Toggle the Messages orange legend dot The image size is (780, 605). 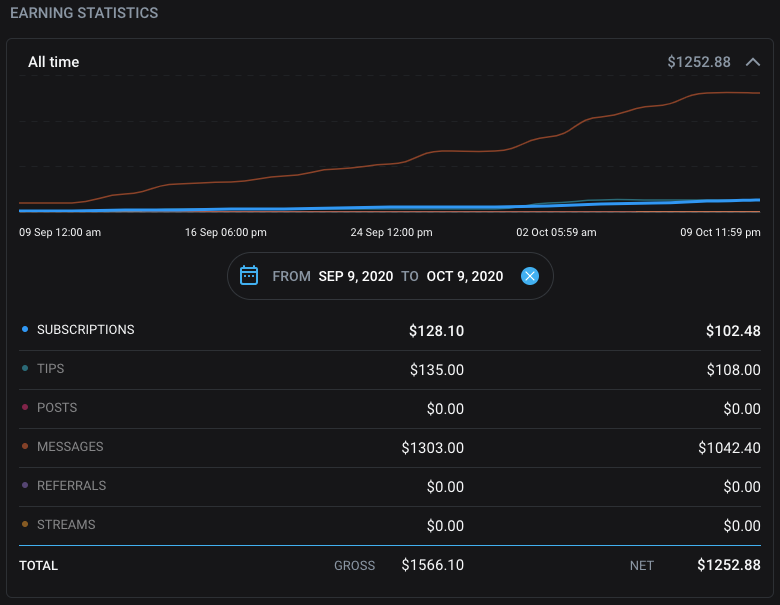point(25,446)
